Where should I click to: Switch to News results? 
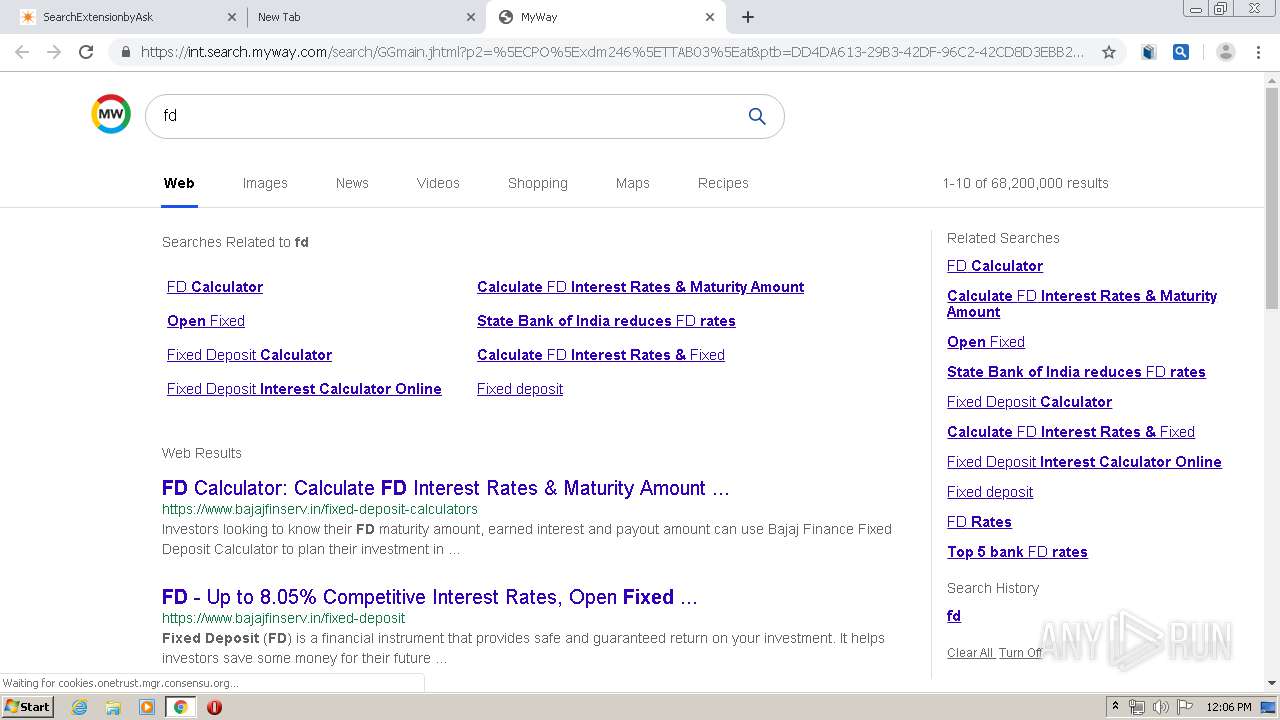352,183
